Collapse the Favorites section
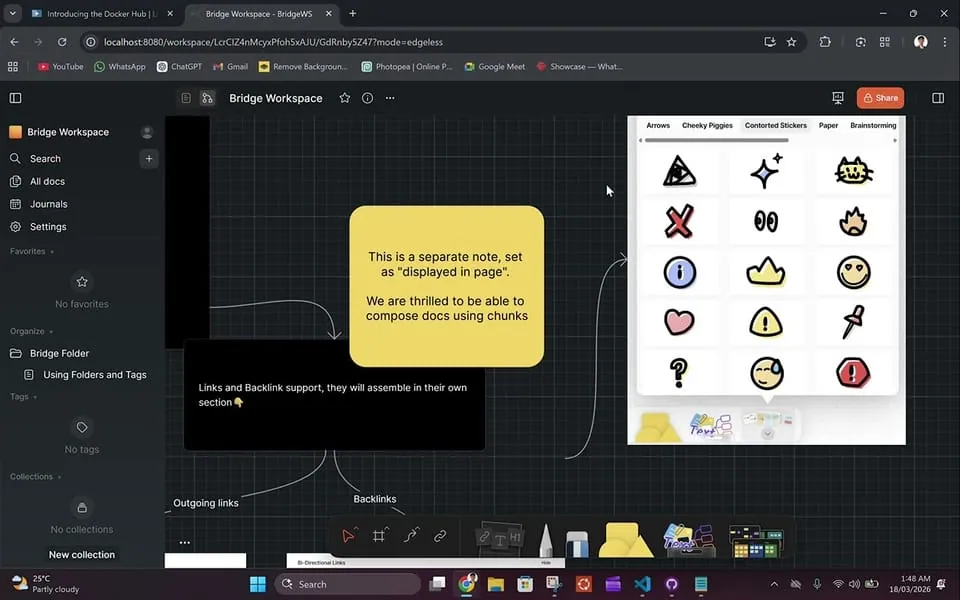Image resolution: width=960 pixels, height=600 pixels. (x=32, y=251)
